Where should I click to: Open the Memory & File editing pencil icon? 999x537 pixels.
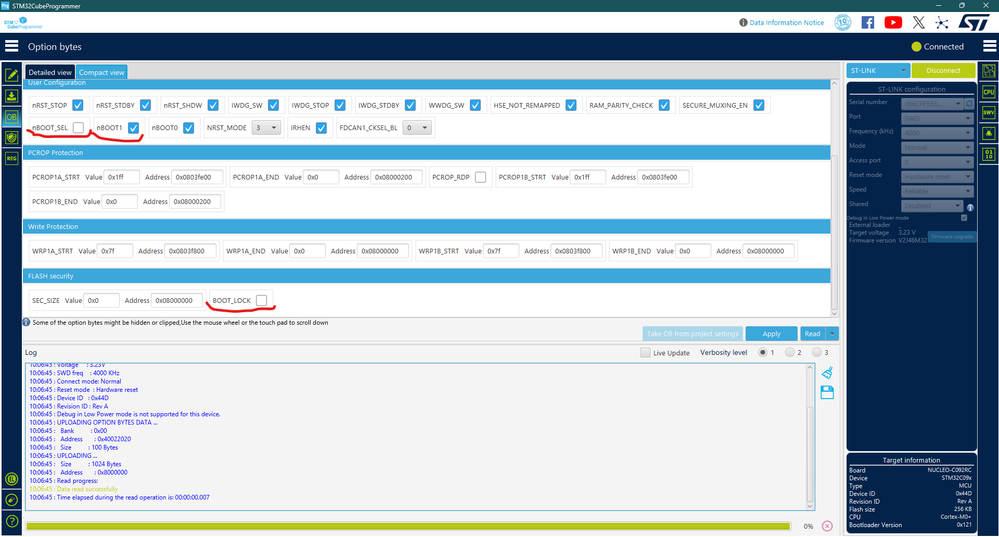click(x=11, y=75)
